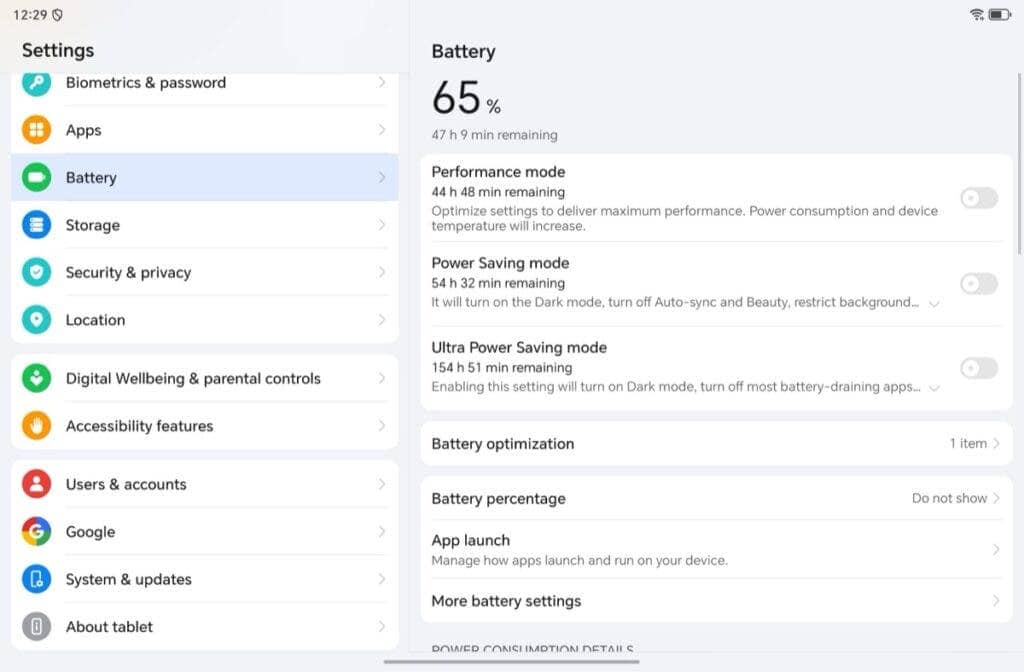
Task: Click the colorful Google logo icon
Action: [x=37, y=532]
